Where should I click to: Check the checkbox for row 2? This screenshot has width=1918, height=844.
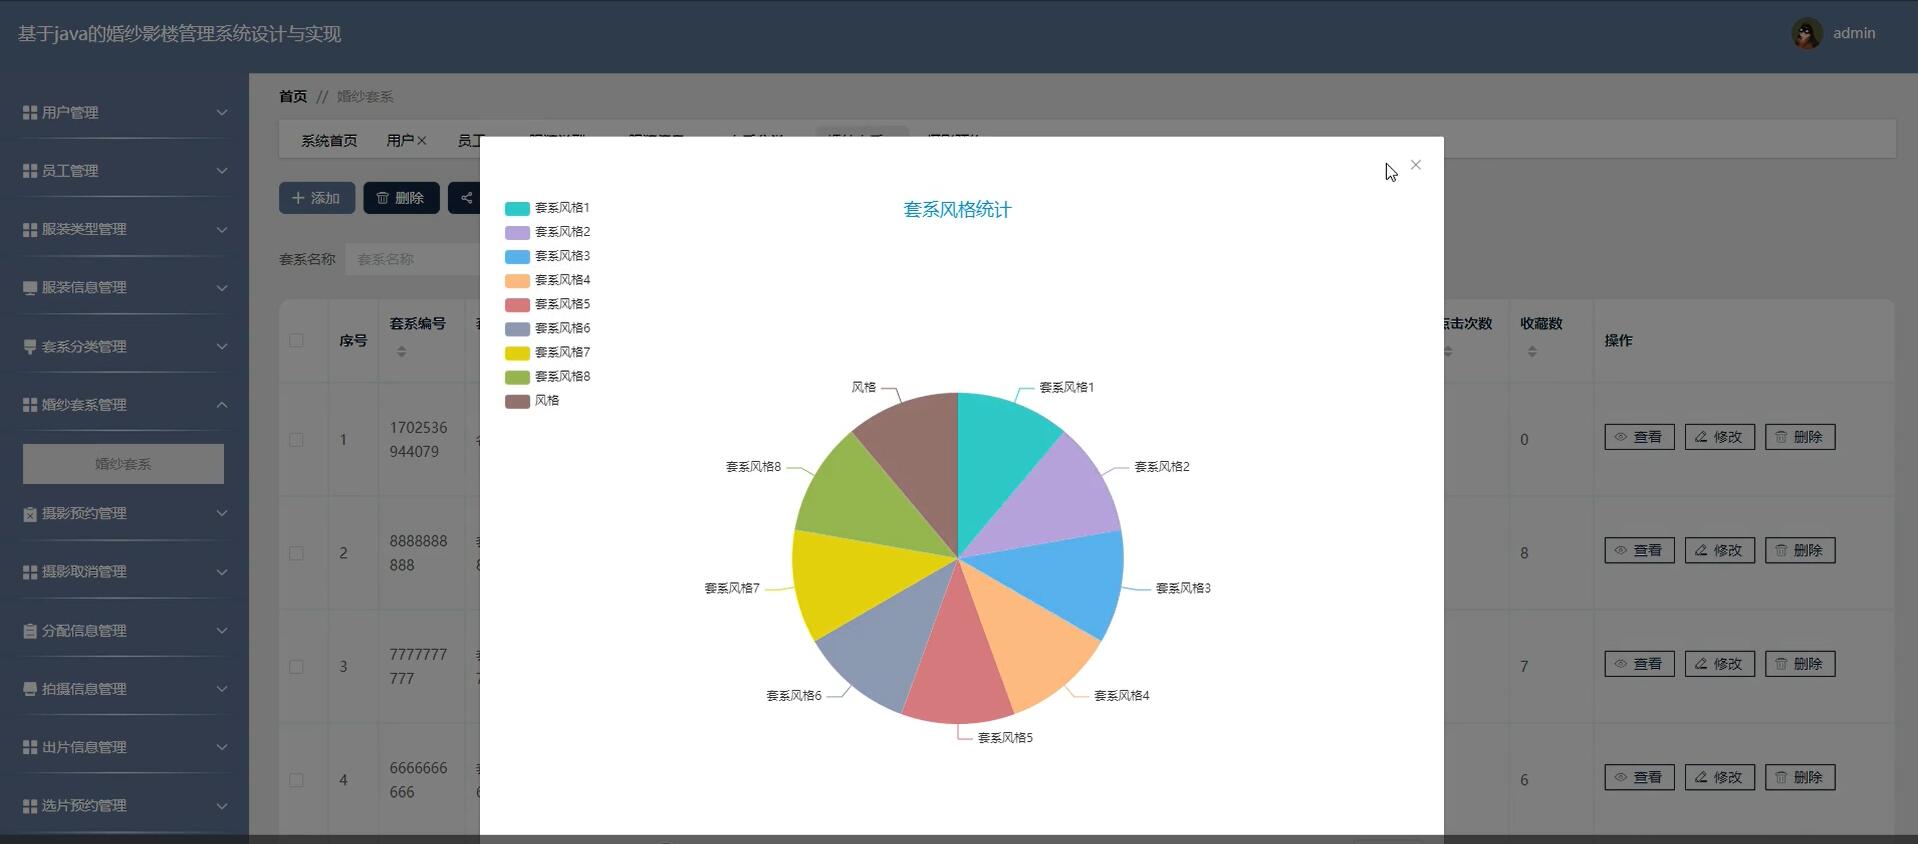tap(296, 553)
